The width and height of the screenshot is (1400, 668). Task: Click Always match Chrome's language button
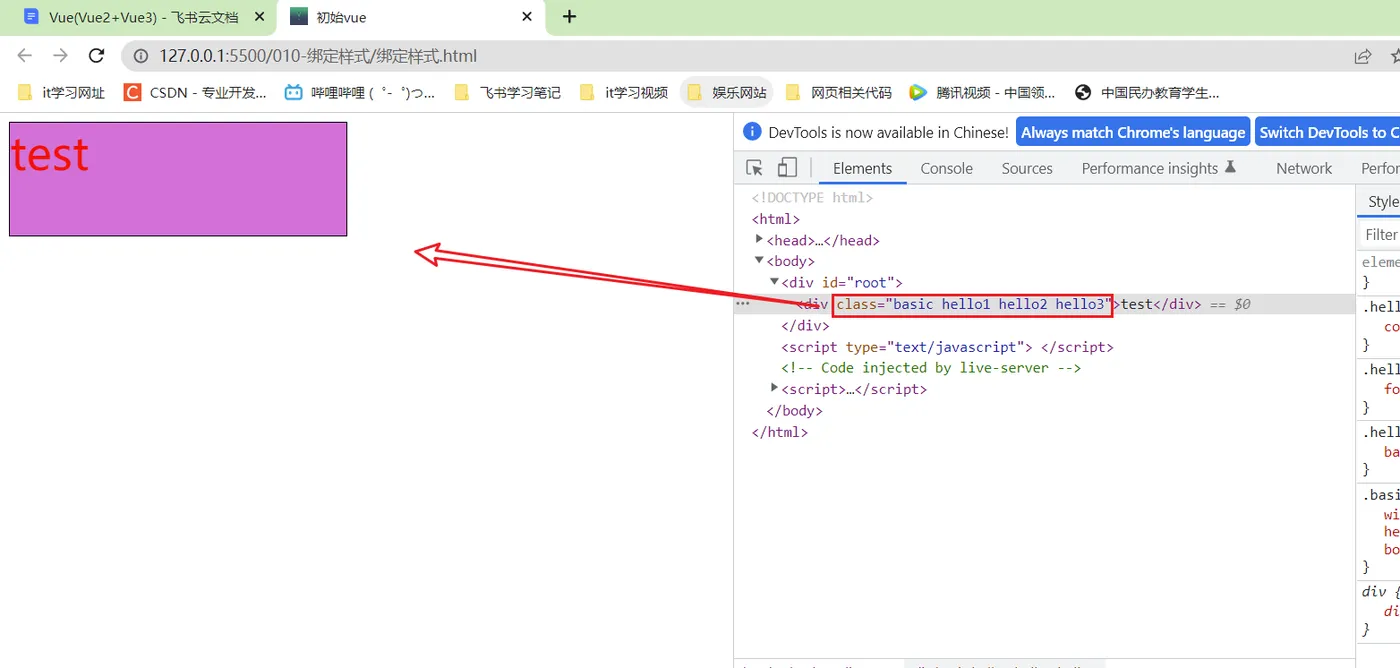point(1133,132)
